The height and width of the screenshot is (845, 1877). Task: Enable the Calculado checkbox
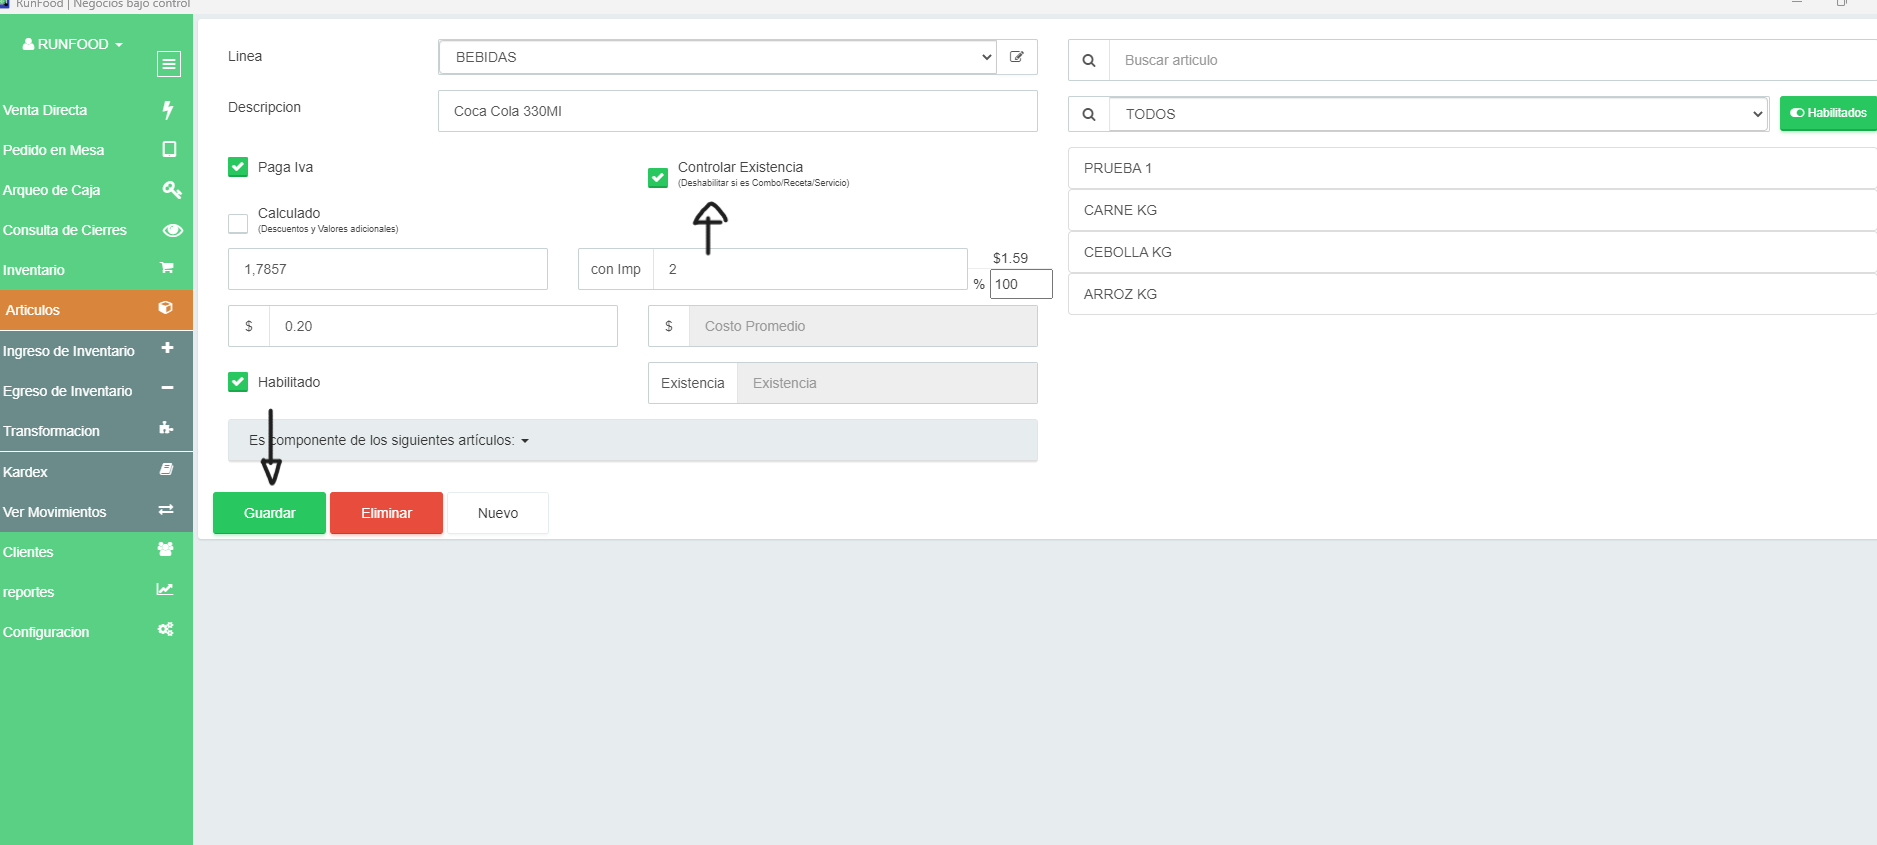pos(238,223)
